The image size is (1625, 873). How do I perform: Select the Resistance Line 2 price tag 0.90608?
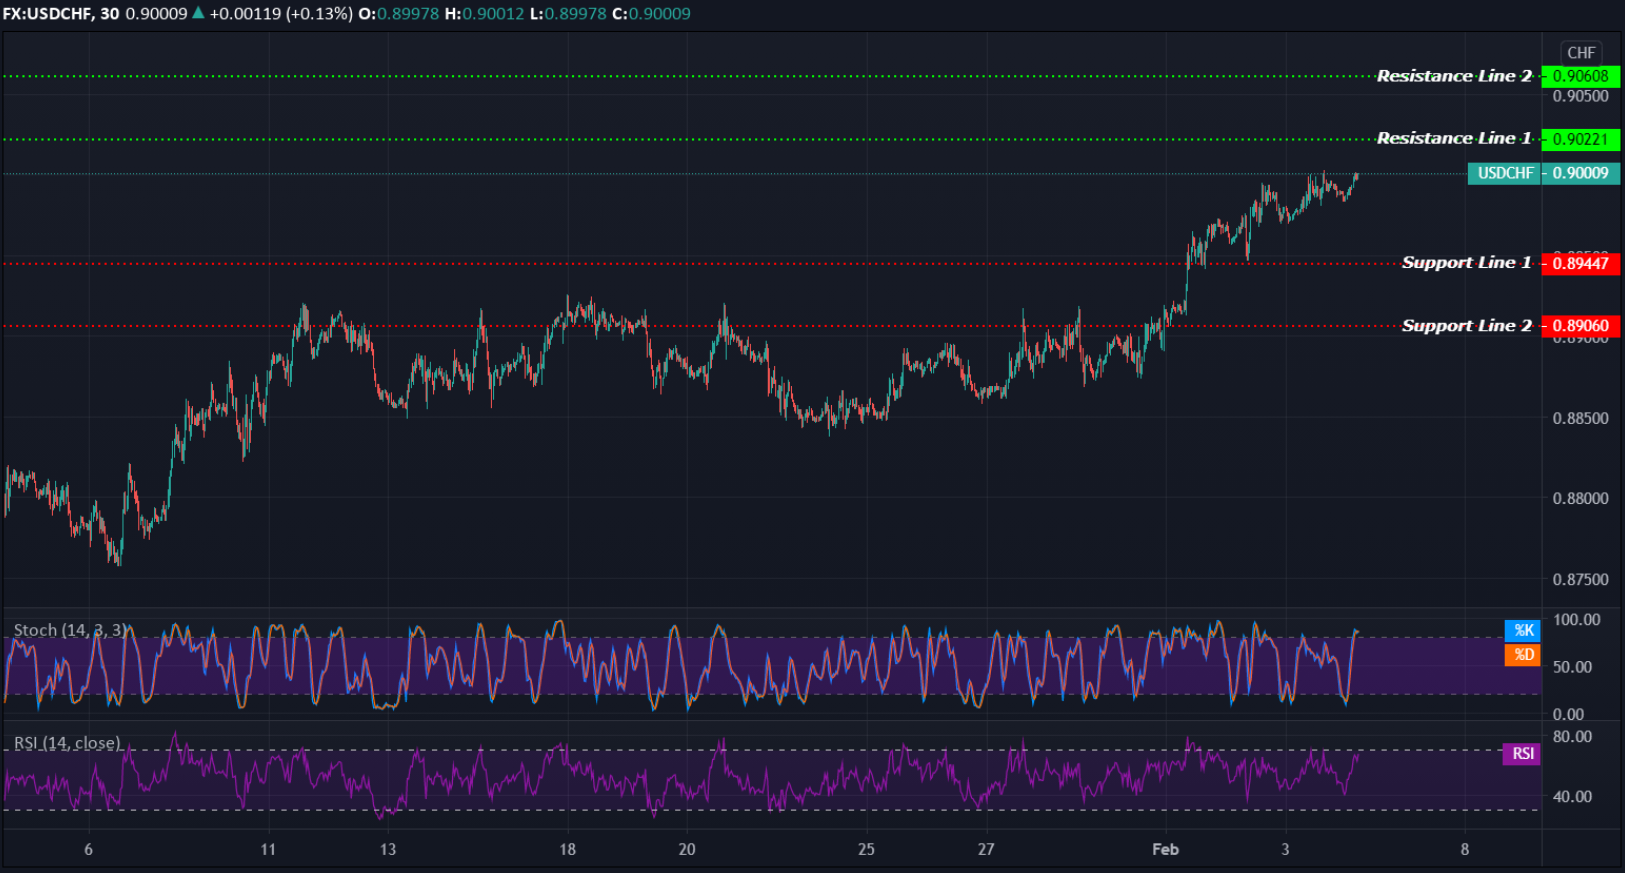[1580, 76]
